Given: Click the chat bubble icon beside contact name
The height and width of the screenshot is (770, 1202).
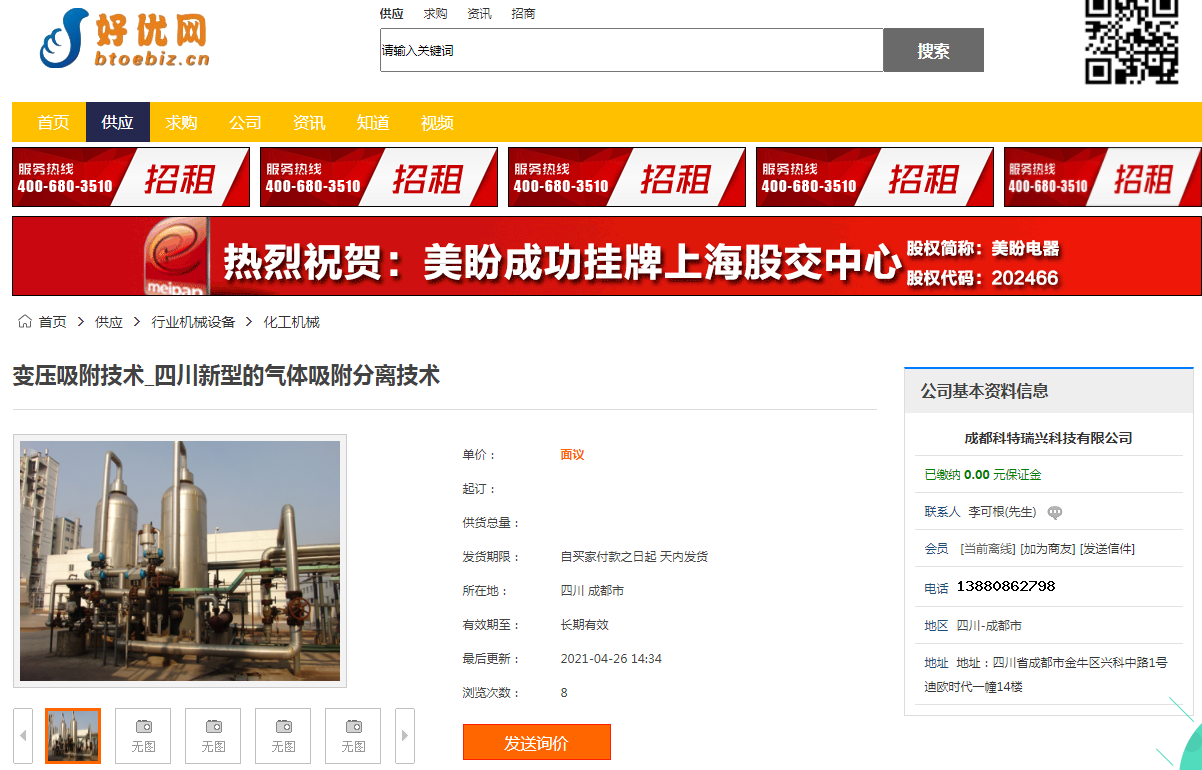Looking at the screenshot, I should point(1054,513).
